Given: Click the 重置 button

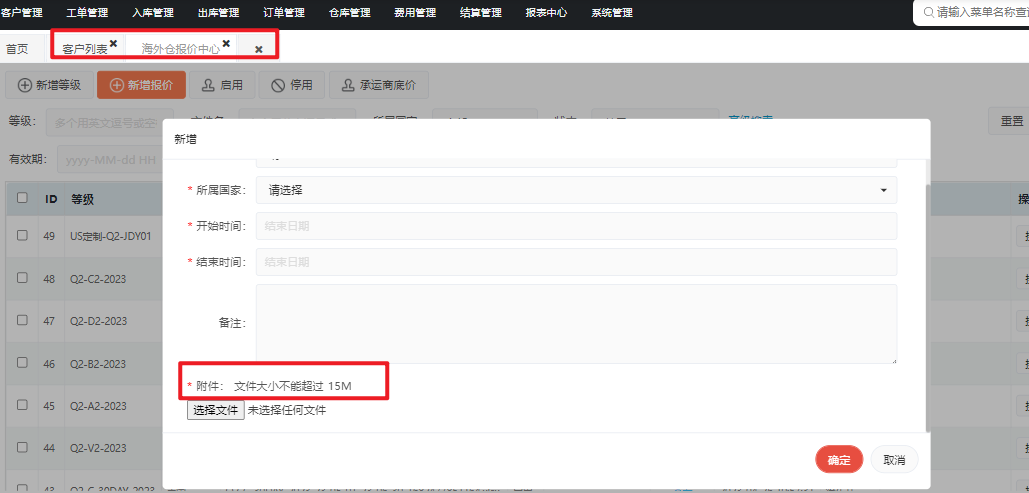Looking at the screenshot, I should 1011,121.
